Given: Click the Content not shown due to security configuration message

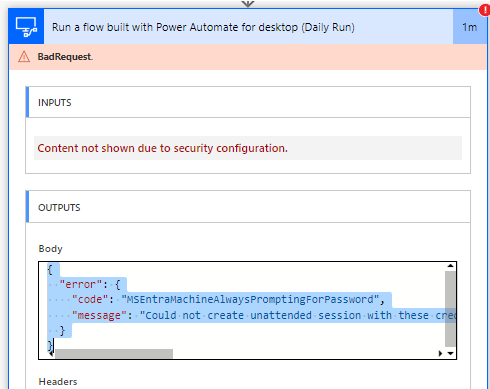Looking at the screenshot, I should pyautogui.click(x=162, y=148).
